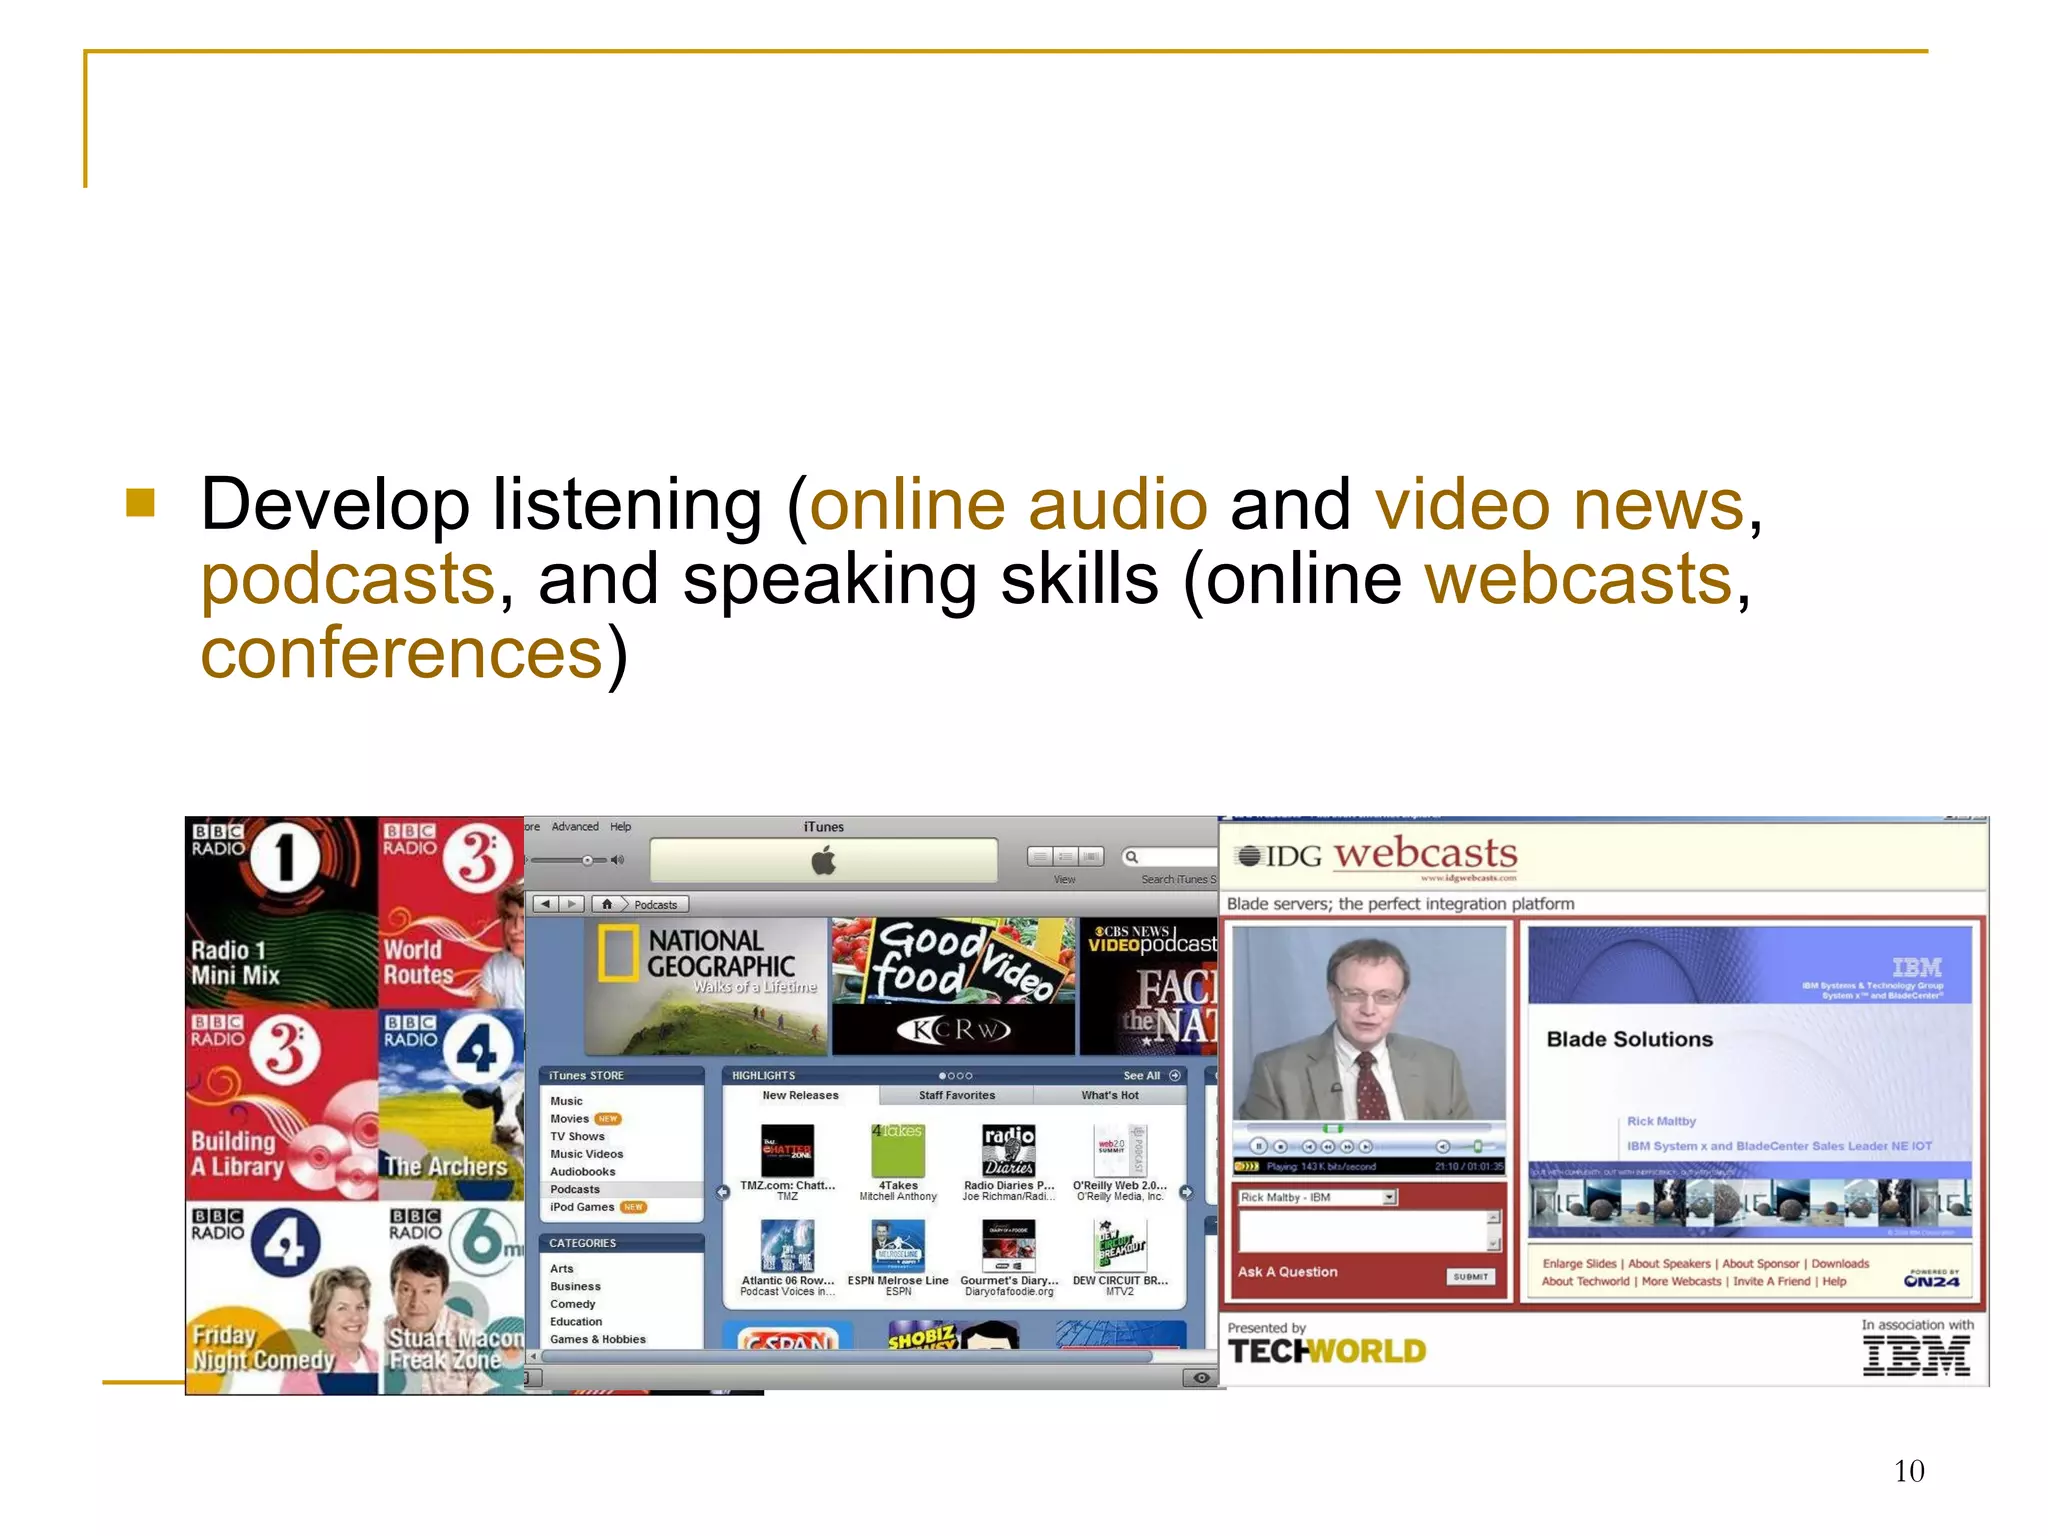Screen dimensions: 2048x1536
Task: Click the eye icon in iTunes bottom bar
Action: click(x=1201, y=1378)
